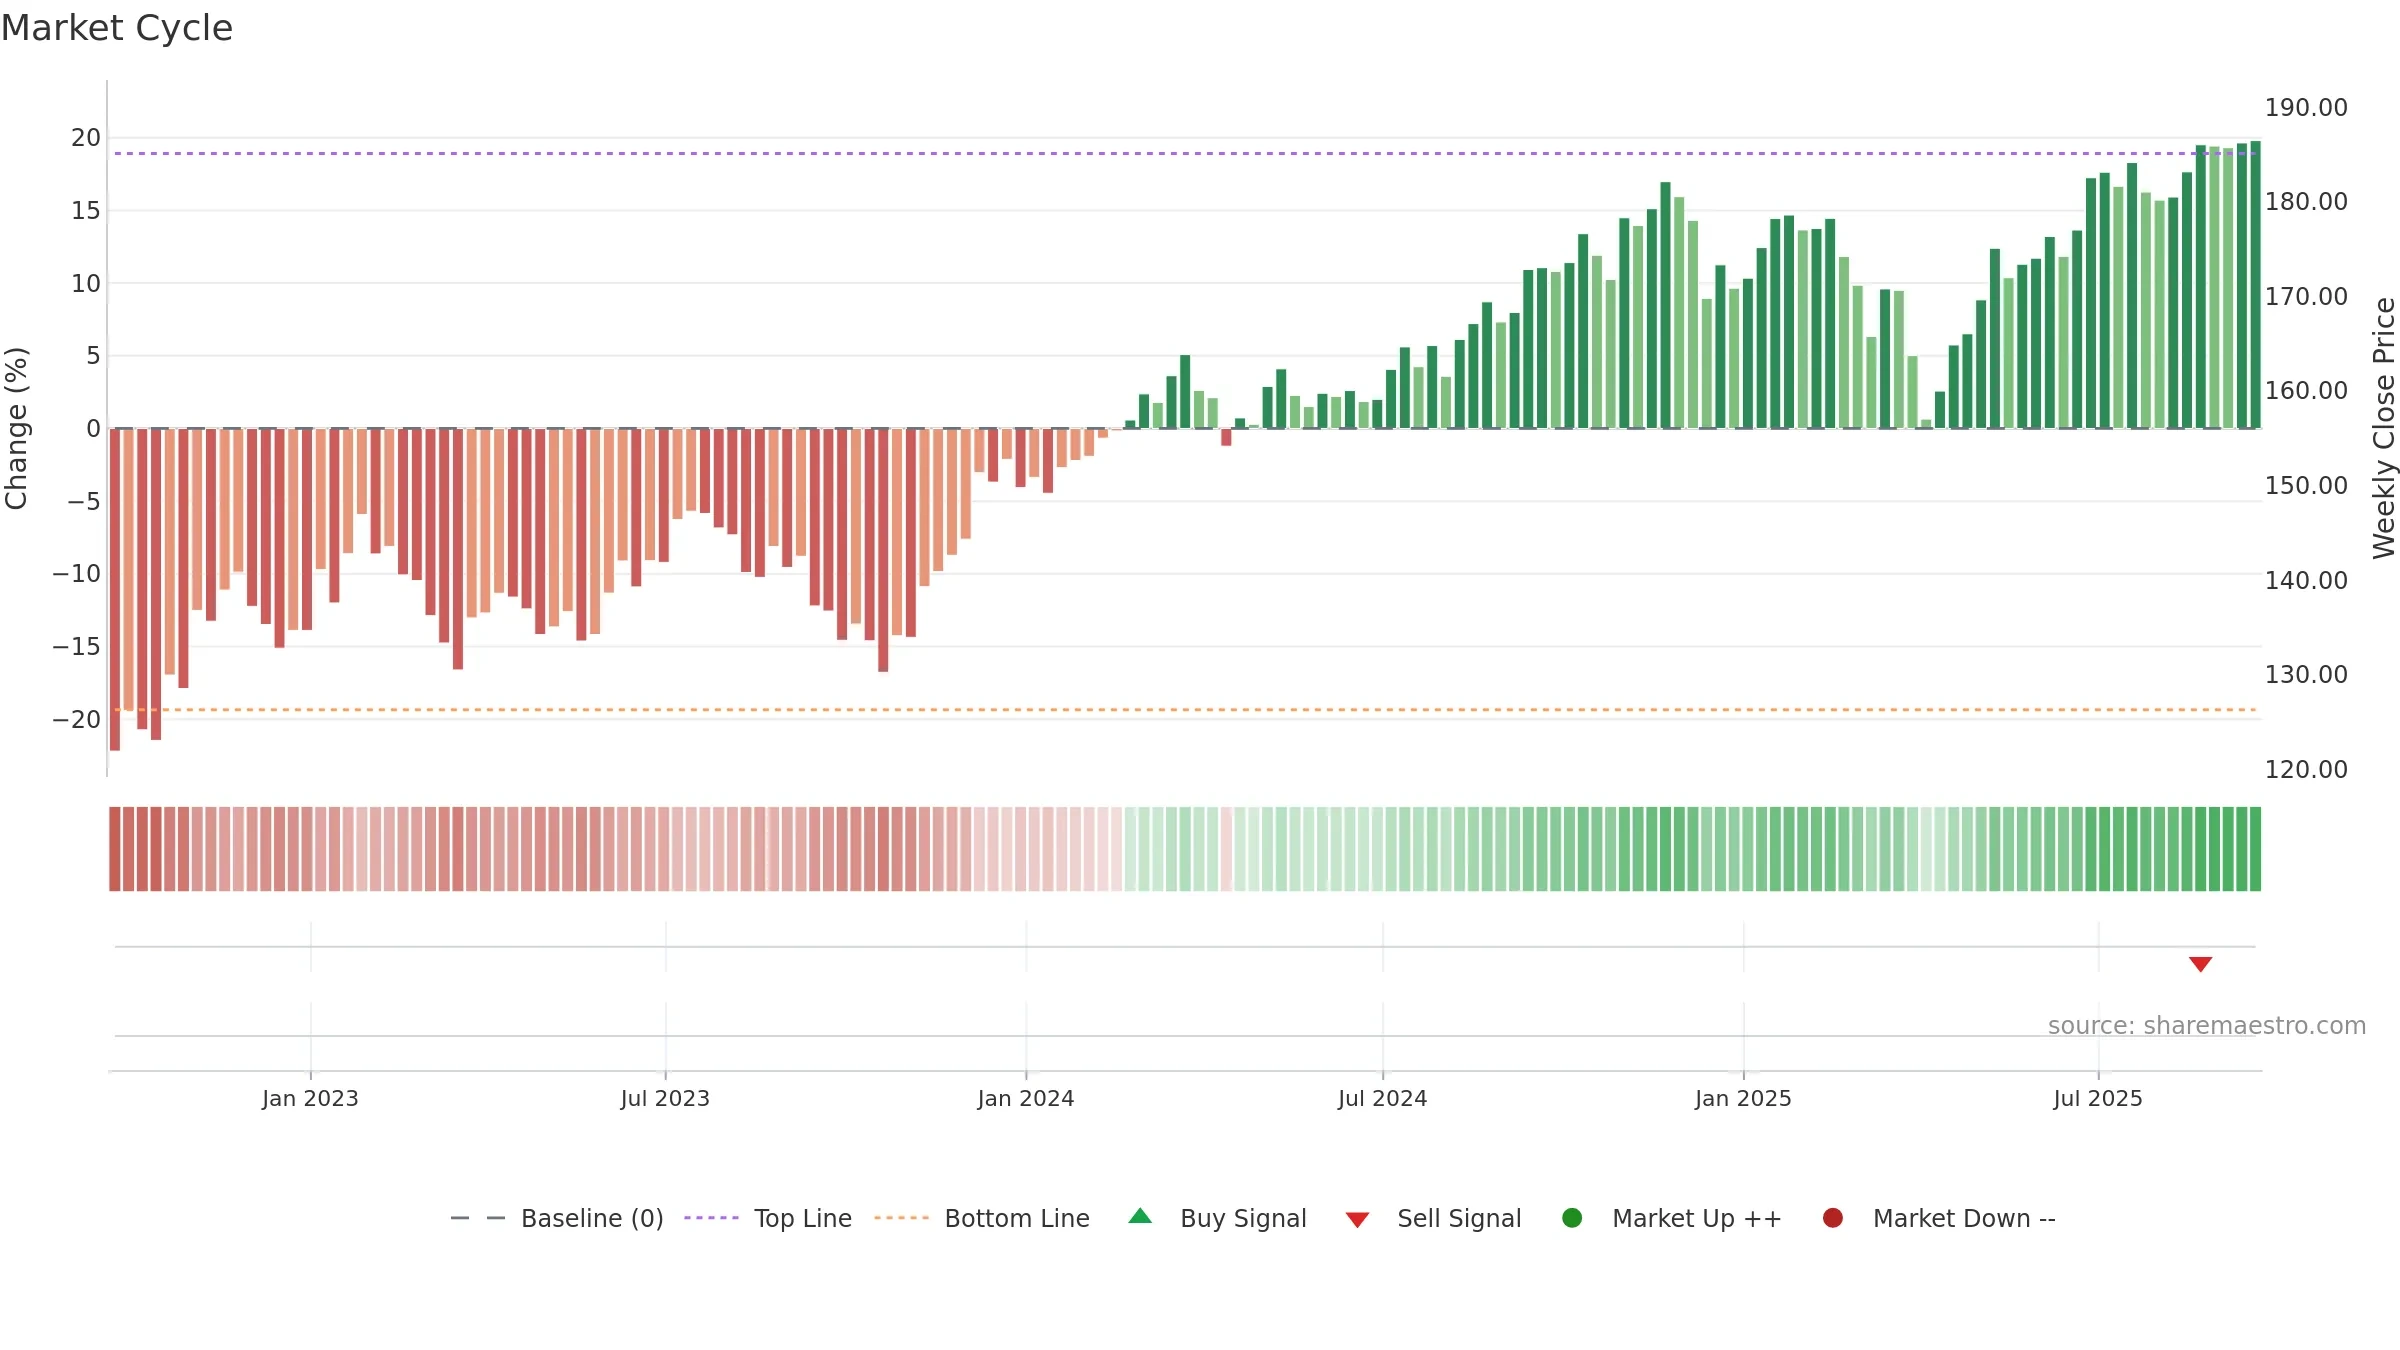
Task: Click the 20 tick on Change axis
Action: tap(86, 138)
